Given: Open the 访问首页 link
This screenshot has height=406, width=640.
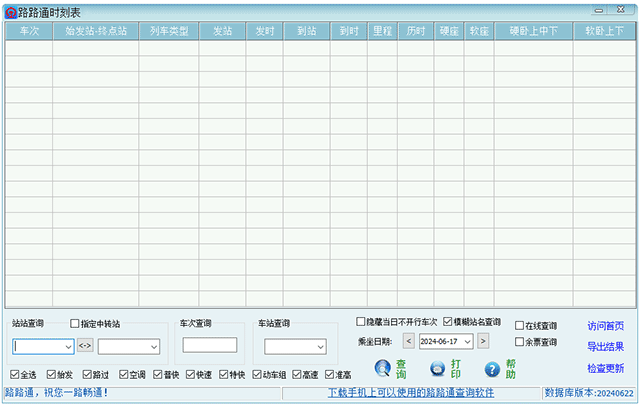Looking at the screenshot, I should pos(605,326).
